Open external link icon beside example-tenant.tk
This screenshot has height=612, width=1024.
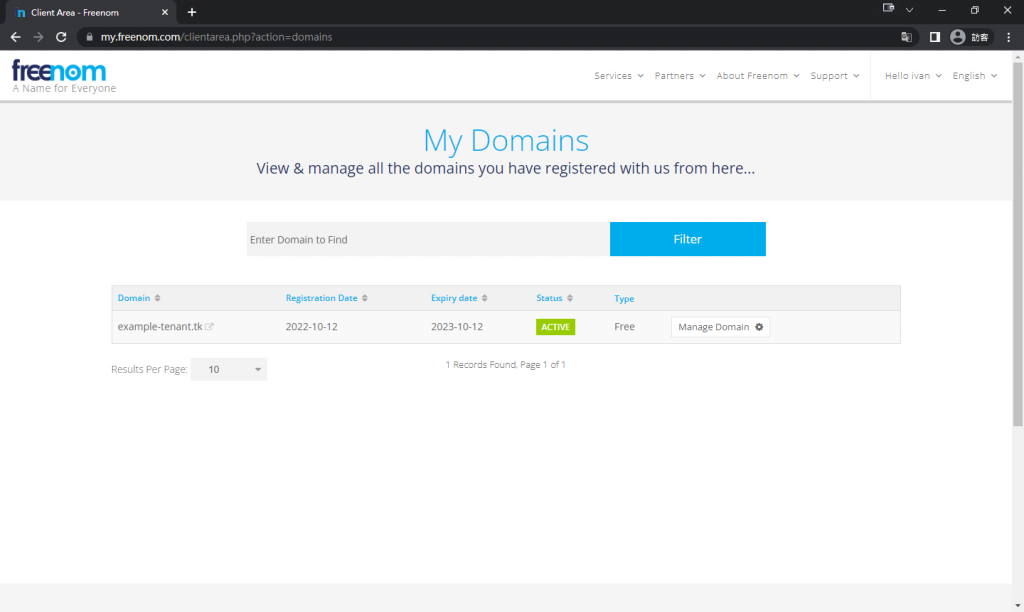(210, 327)
